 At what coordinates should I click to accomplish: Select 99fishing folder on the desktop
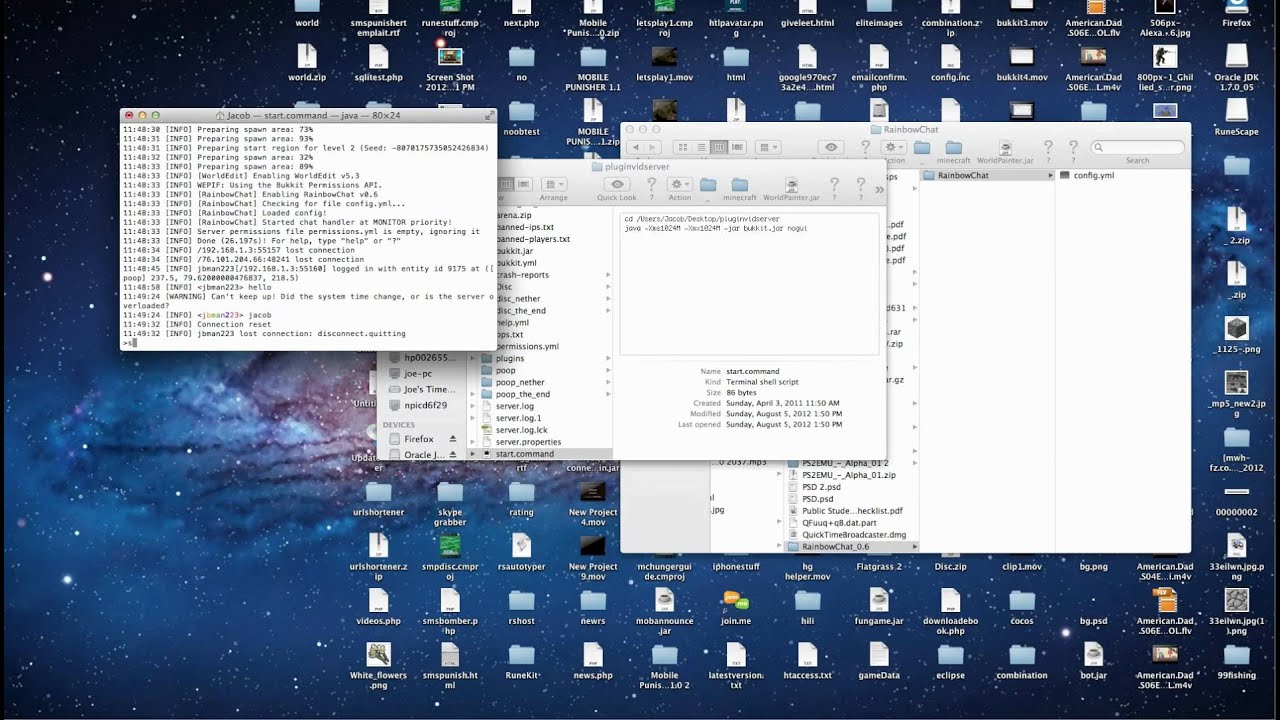click(1237, 661)
